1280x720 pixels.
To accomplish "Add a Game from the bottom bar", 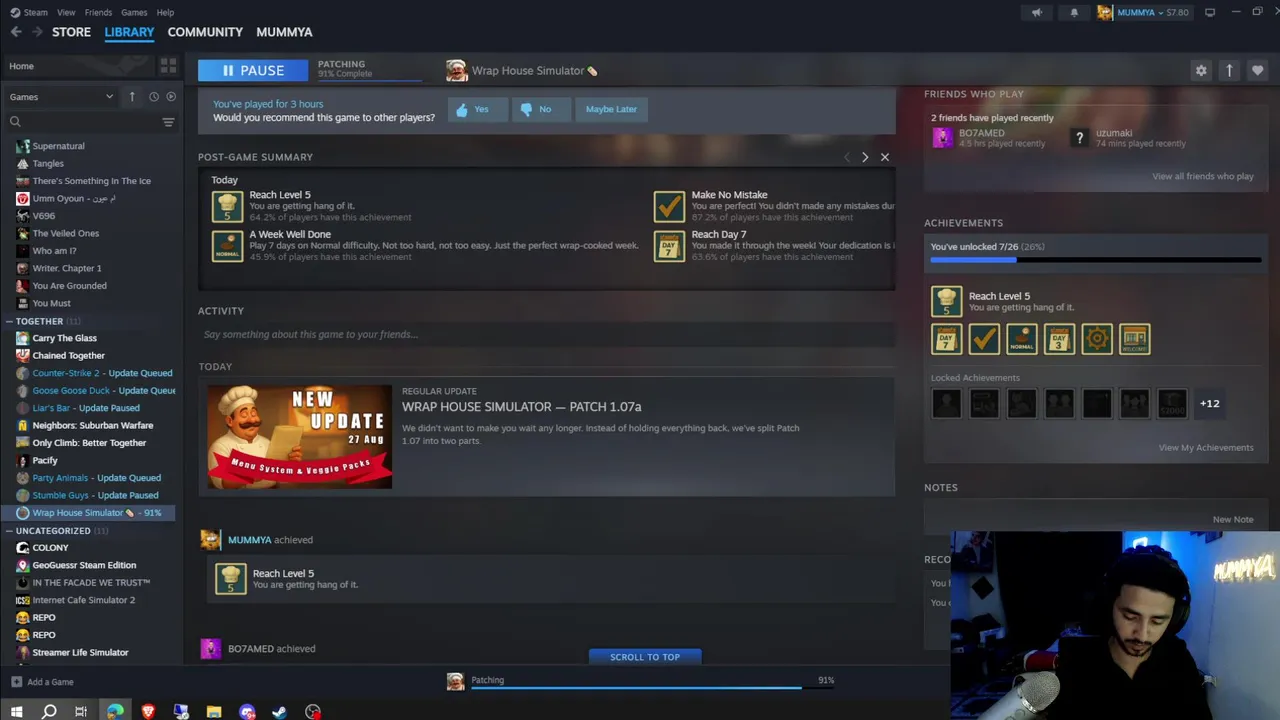I will click(42, 682).
